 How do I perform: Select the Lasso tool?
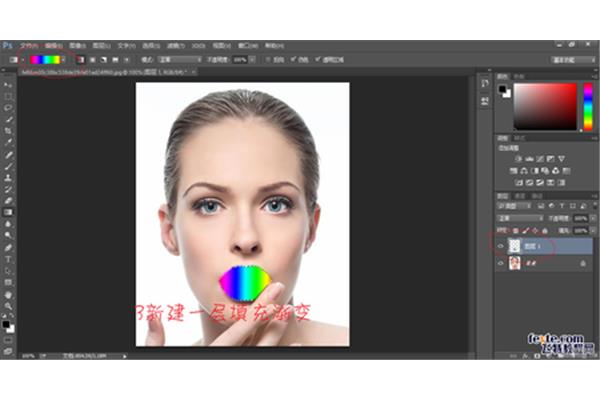coord(8,108)
